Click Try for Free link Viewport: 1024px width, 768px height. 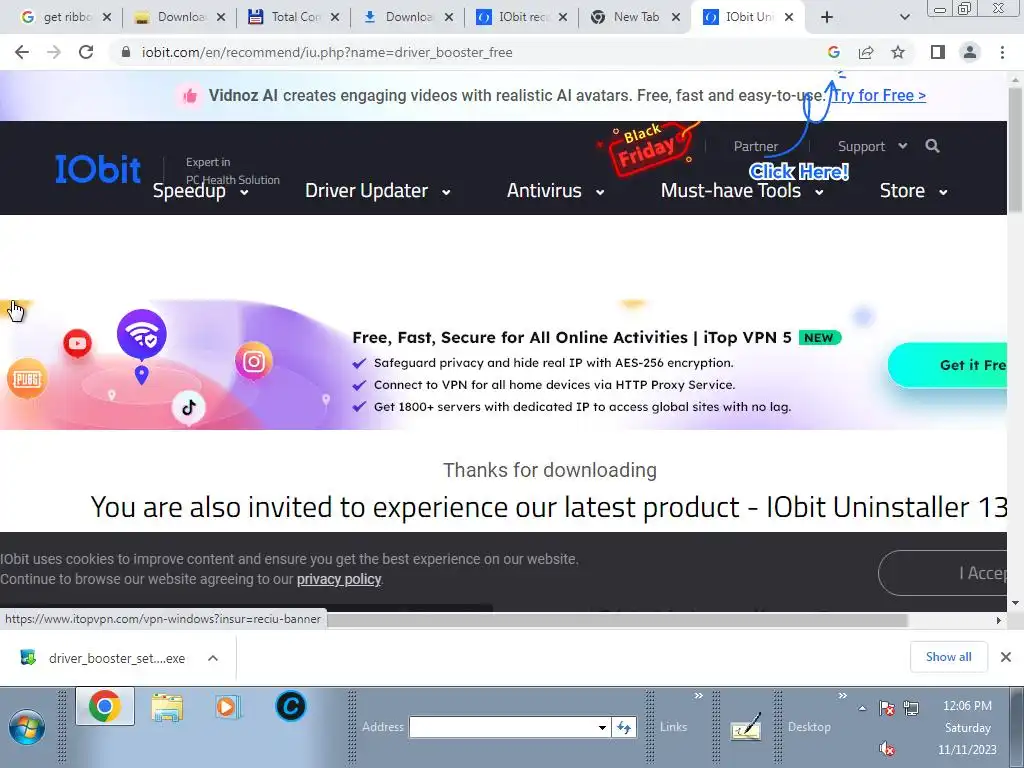coord(878,95)
